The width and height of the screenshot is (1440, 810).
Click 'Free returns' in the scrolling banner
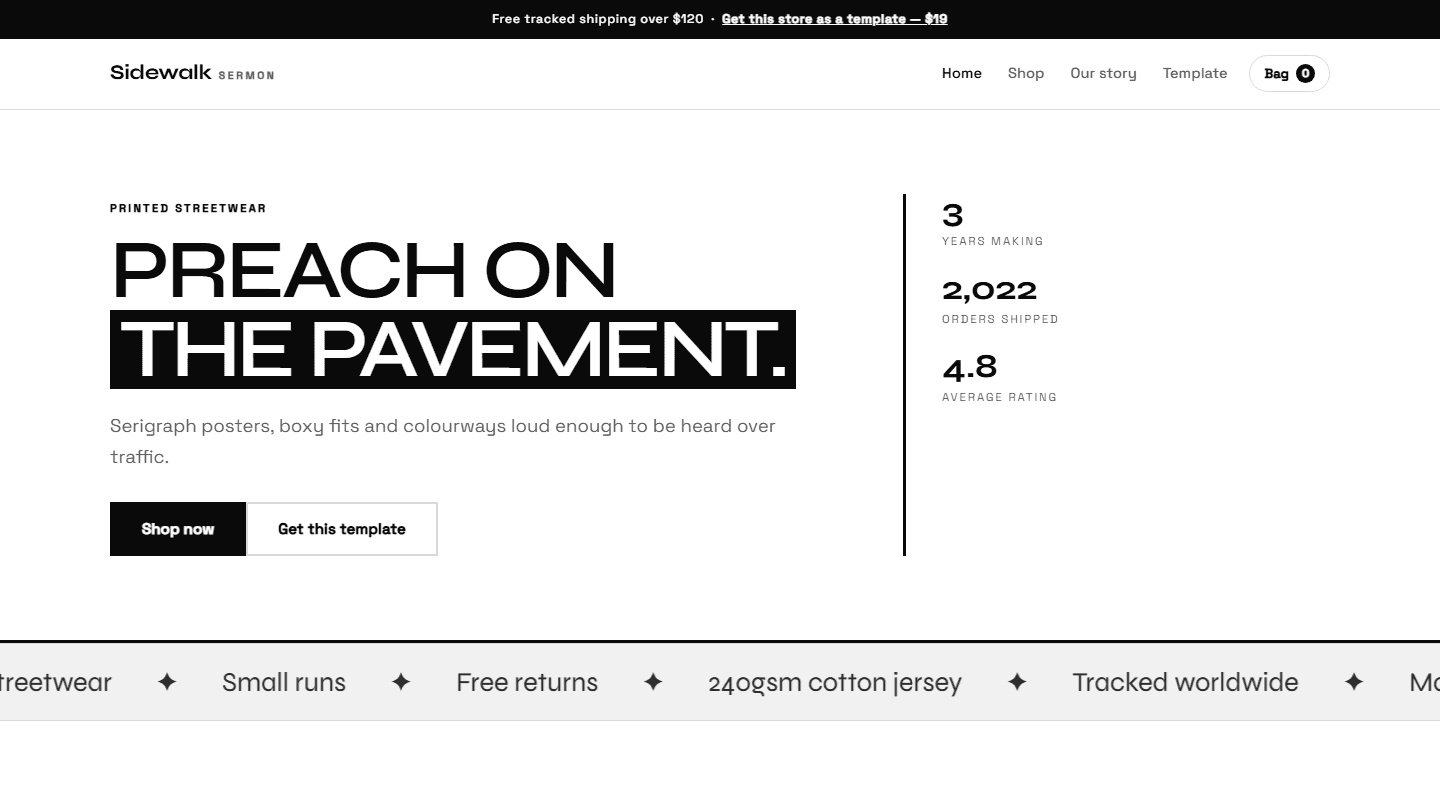point(527,682)
